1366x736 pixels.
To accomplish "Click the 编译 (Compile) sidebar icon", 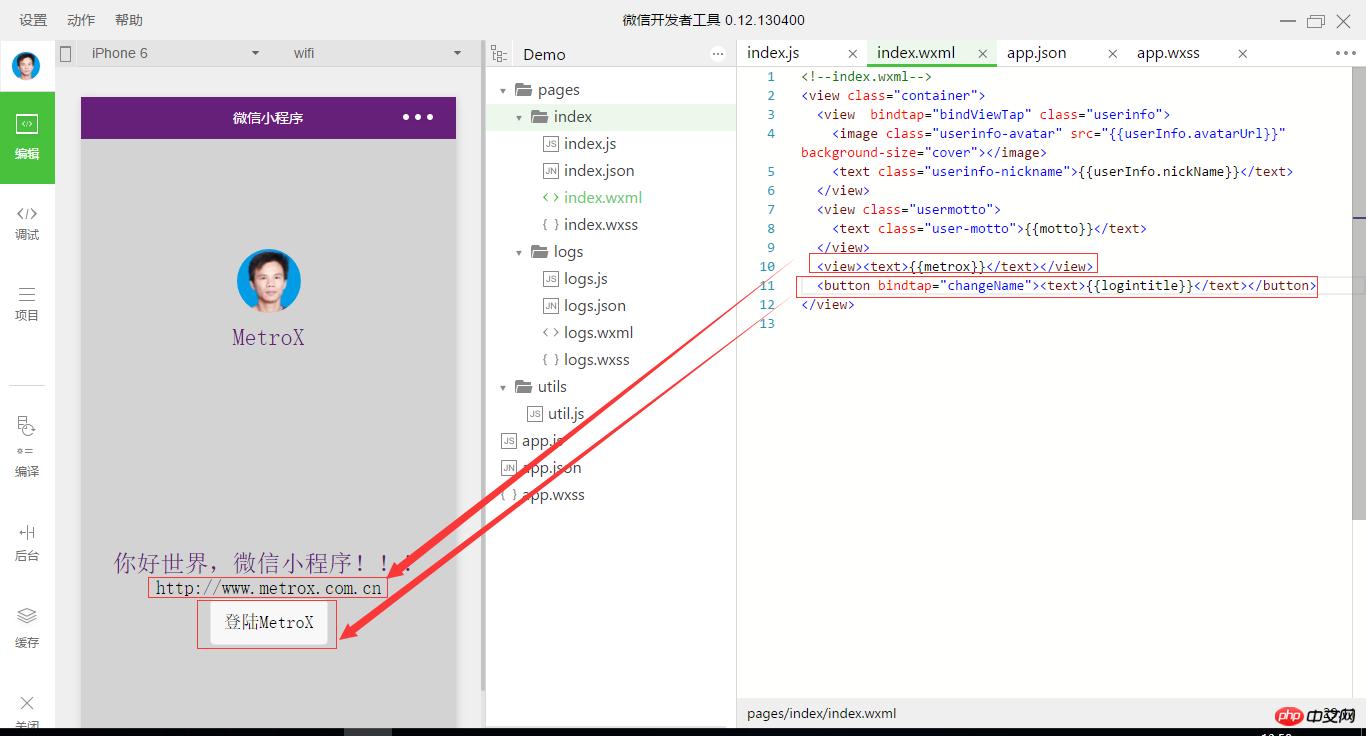I will click(27, 446).
